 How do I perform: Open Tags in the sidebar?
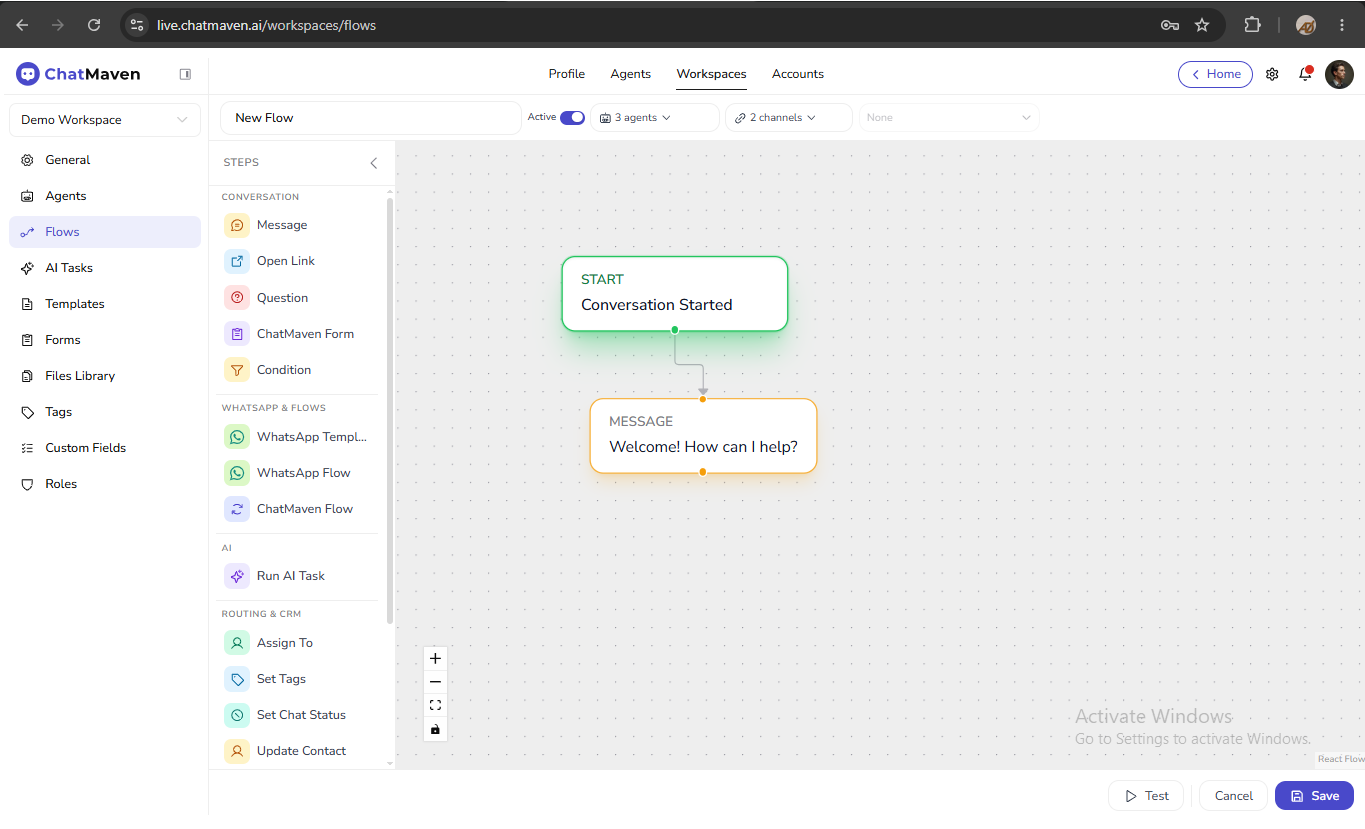click(x=105, y=412)
